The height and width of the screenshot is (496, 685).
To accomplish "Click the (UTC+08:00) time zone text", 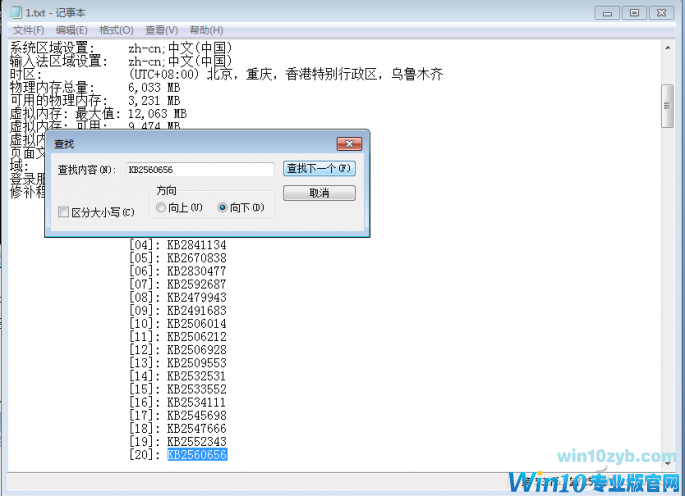I will (x=164, y=74).
